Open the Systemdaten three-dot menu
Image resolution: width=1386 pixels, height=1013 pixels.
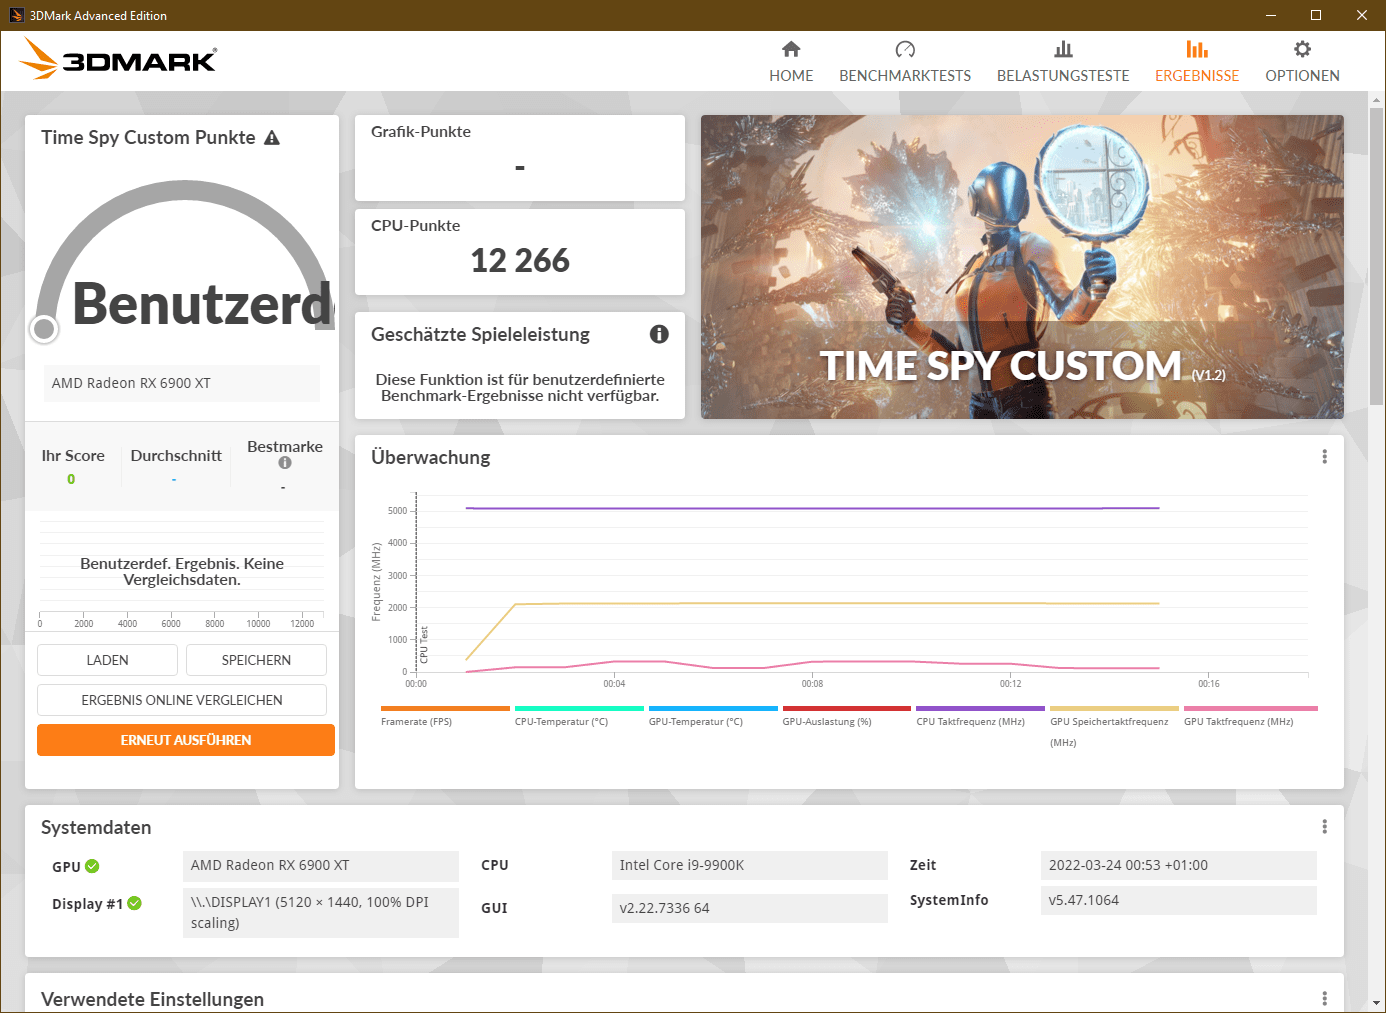(1325, 827)
